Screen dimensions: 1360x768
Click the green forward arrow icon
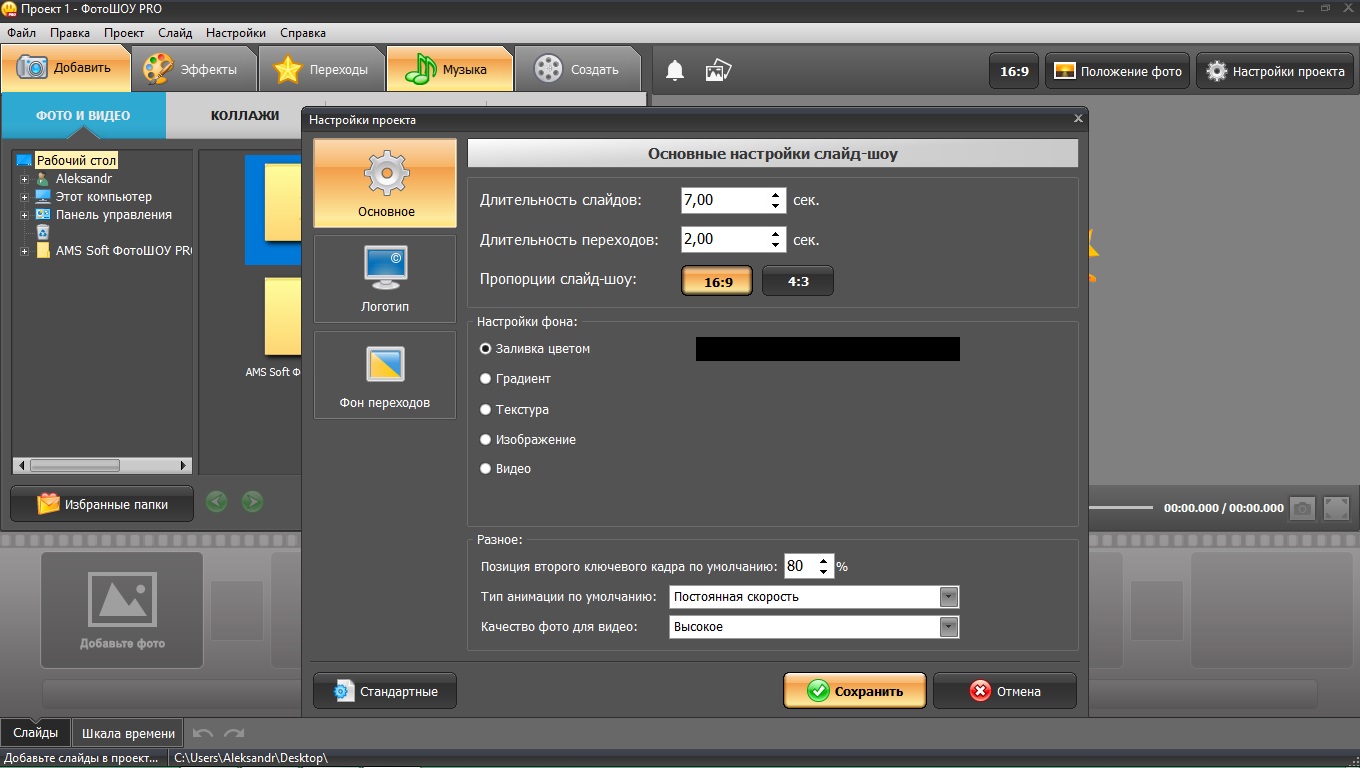[x=253, y=502]
